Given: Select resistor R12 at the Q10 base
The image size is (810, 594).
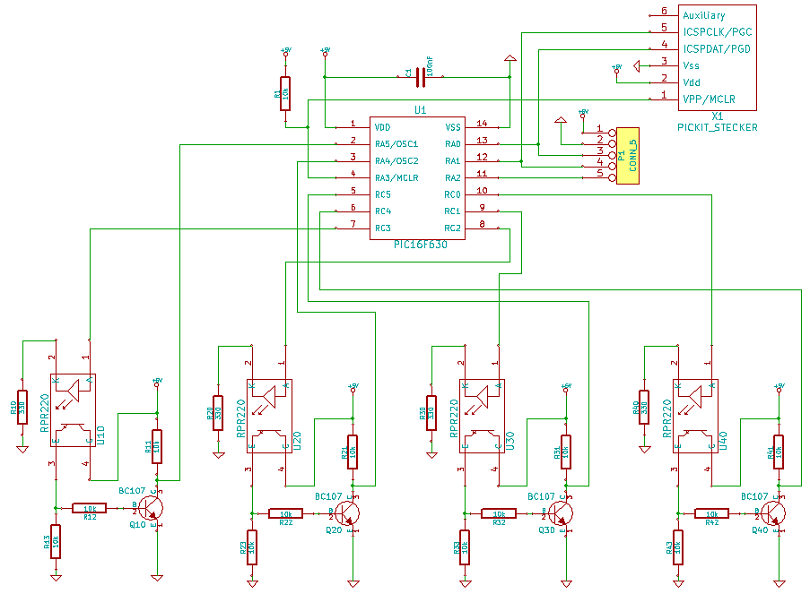Looking at the screenshot, I should (90, 508).
